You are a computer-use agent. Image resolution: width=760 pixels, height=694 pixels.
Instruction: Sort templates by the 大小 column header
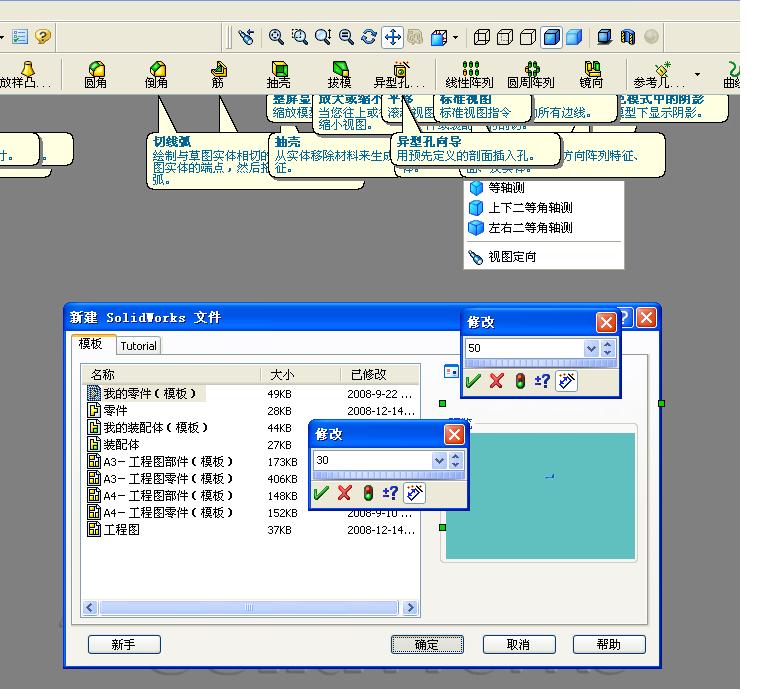[x=301, y=375]
